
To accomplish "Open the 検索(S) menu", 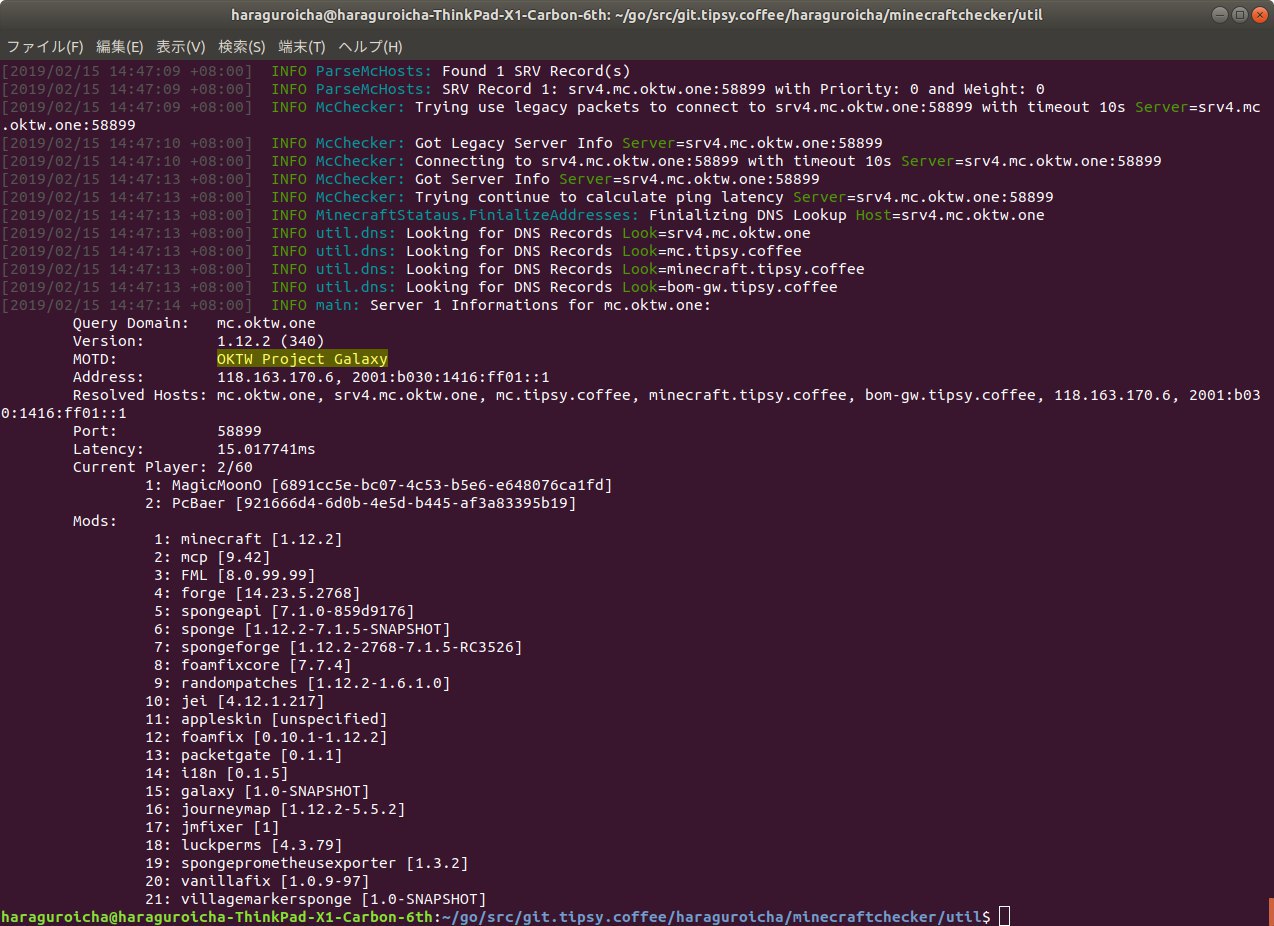I will pos(242,47).
